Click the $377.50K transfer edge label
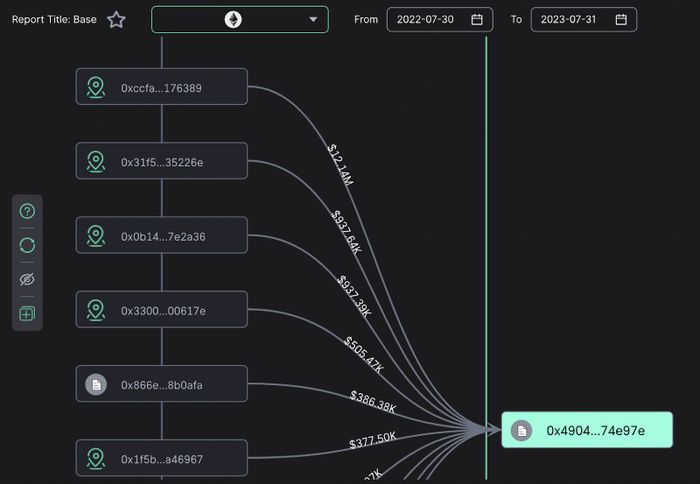The width and height of the screenshot is (700, 484). 372,440
